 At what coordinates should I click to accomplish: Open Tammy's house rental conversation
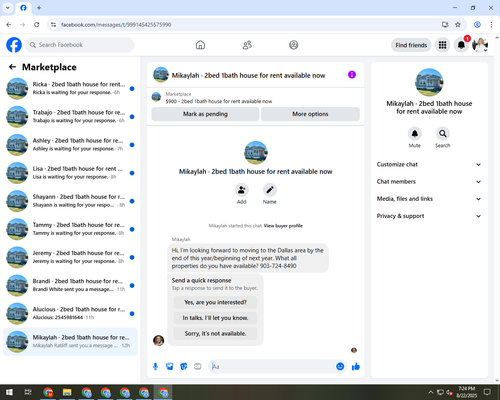70,229
